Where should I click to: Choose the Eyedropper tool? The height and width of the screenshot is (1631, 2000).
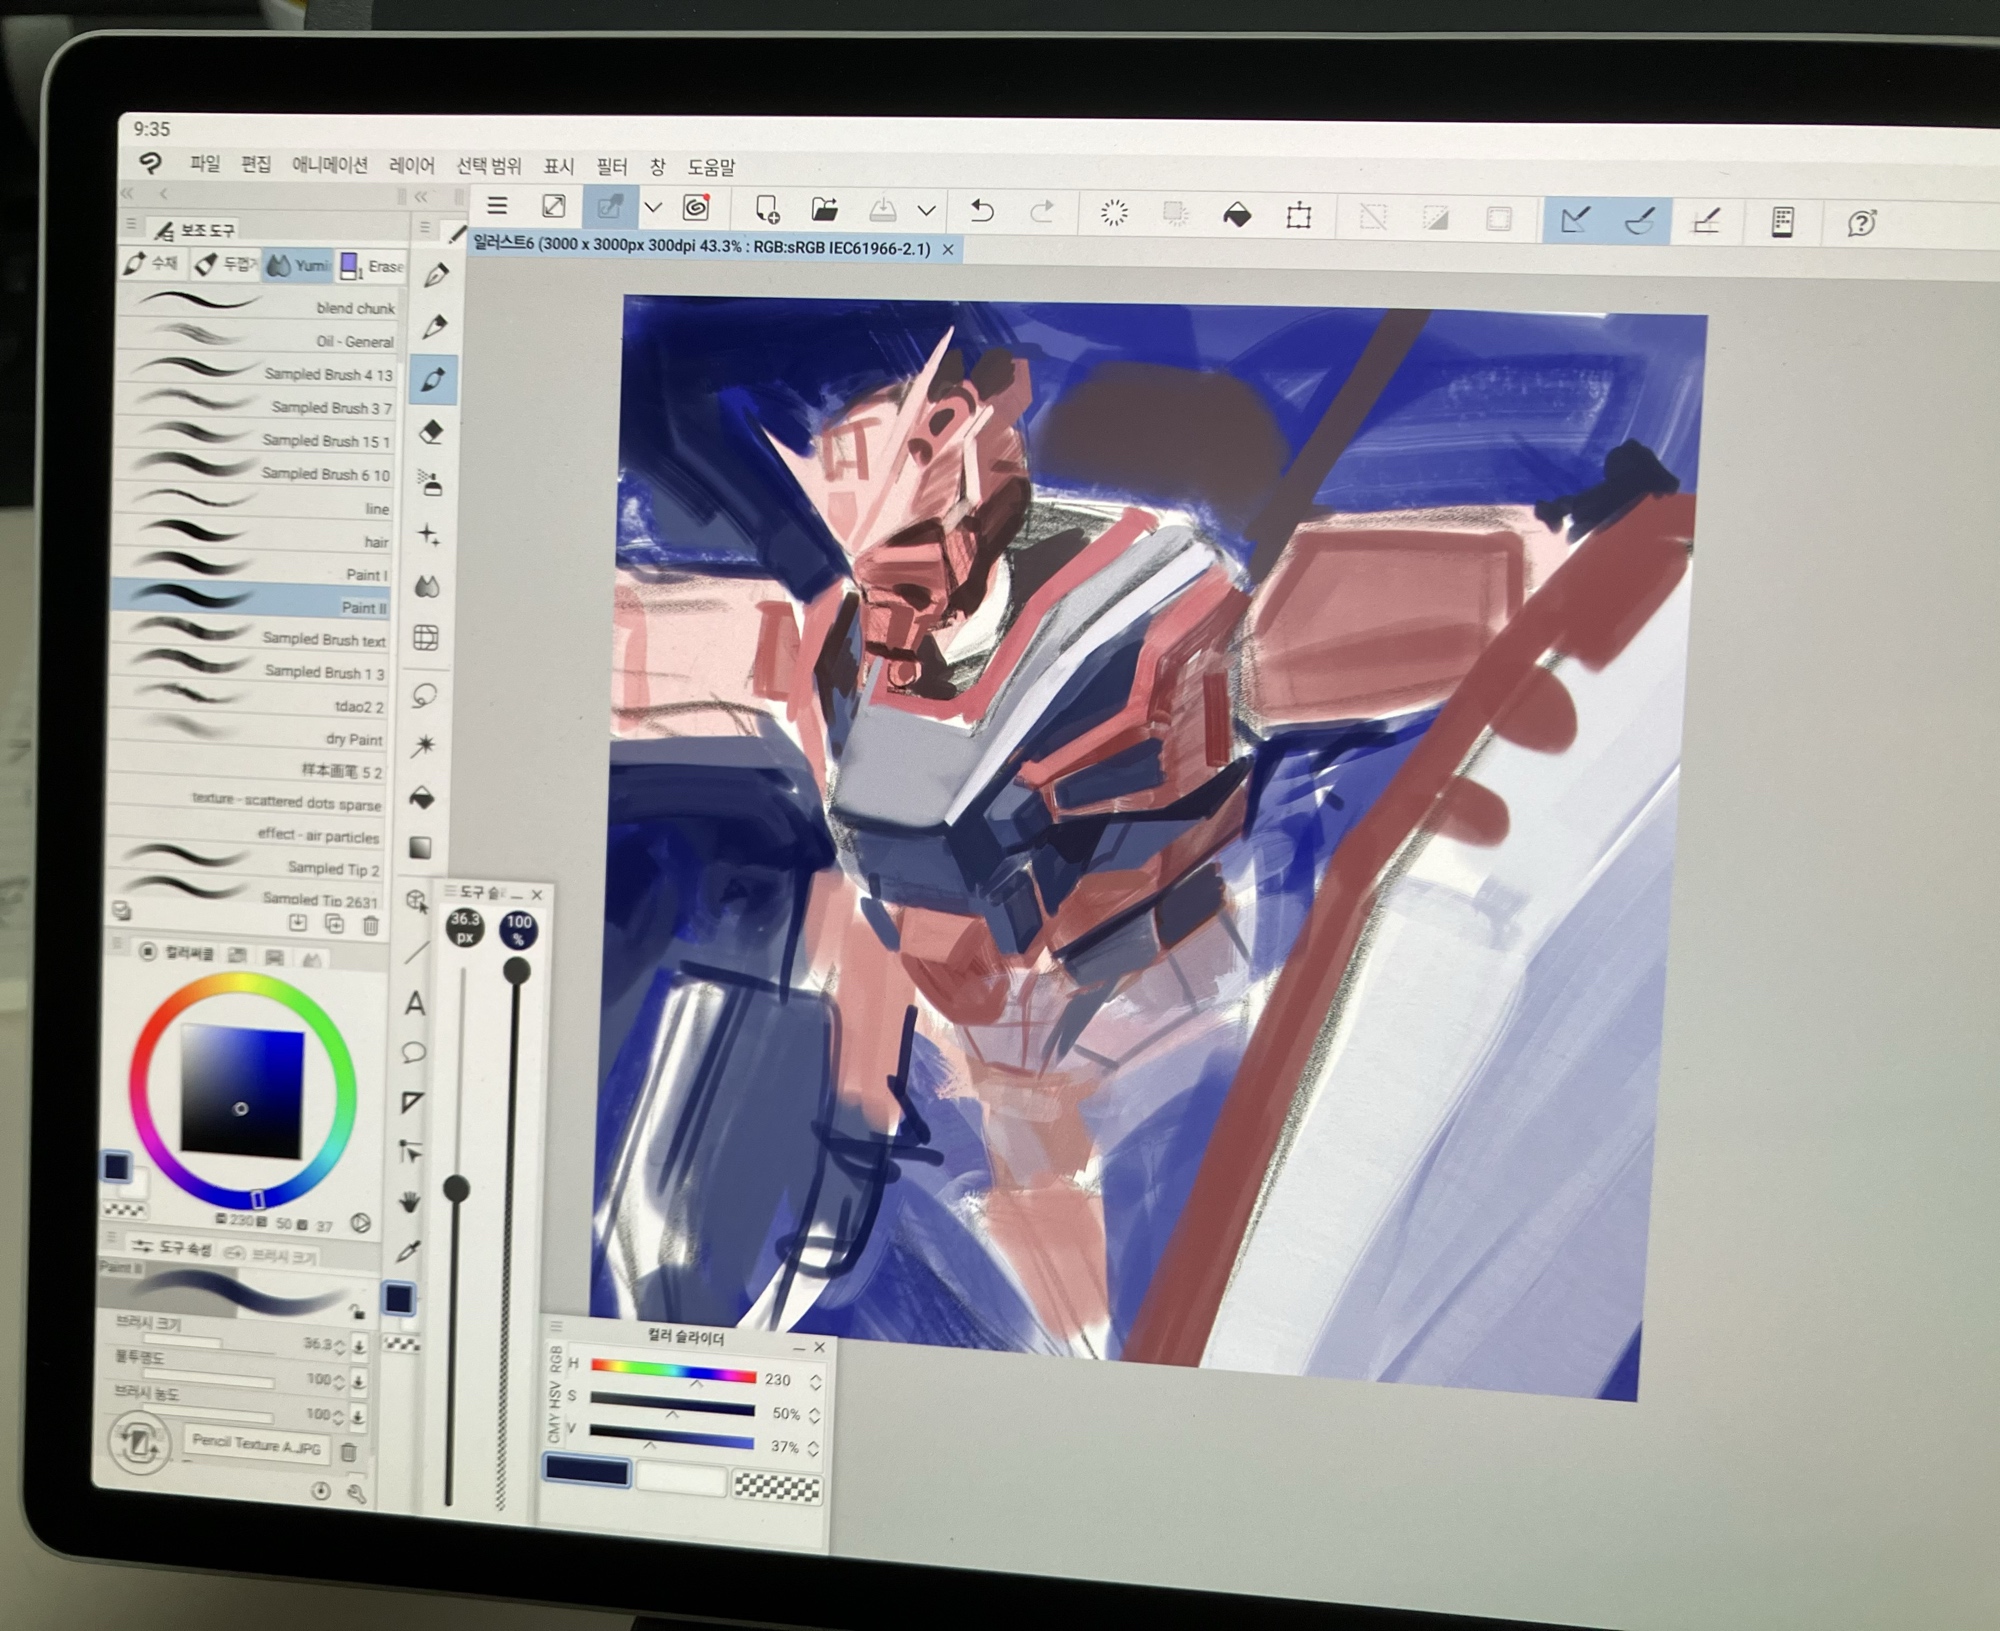[409, 1251]
